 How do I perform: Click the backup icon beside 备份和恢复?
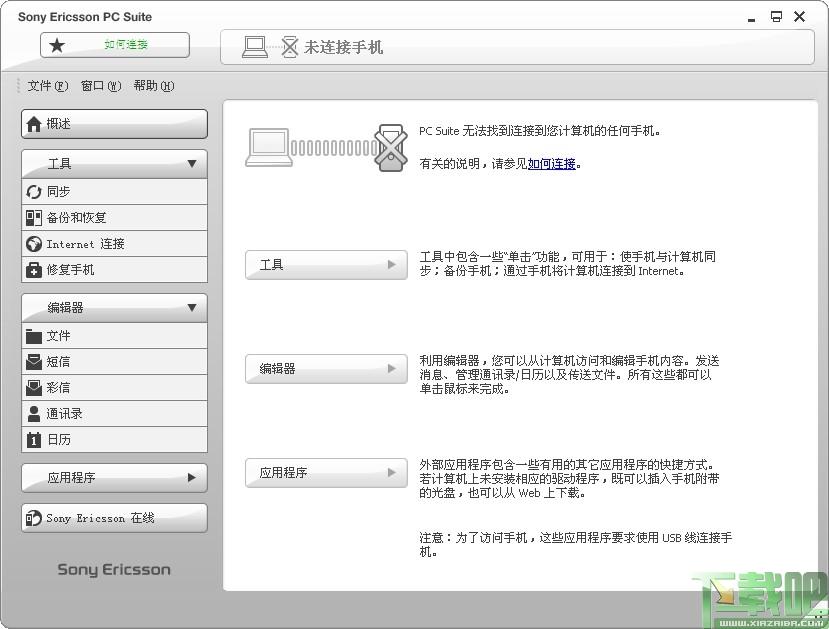(33, 218)
